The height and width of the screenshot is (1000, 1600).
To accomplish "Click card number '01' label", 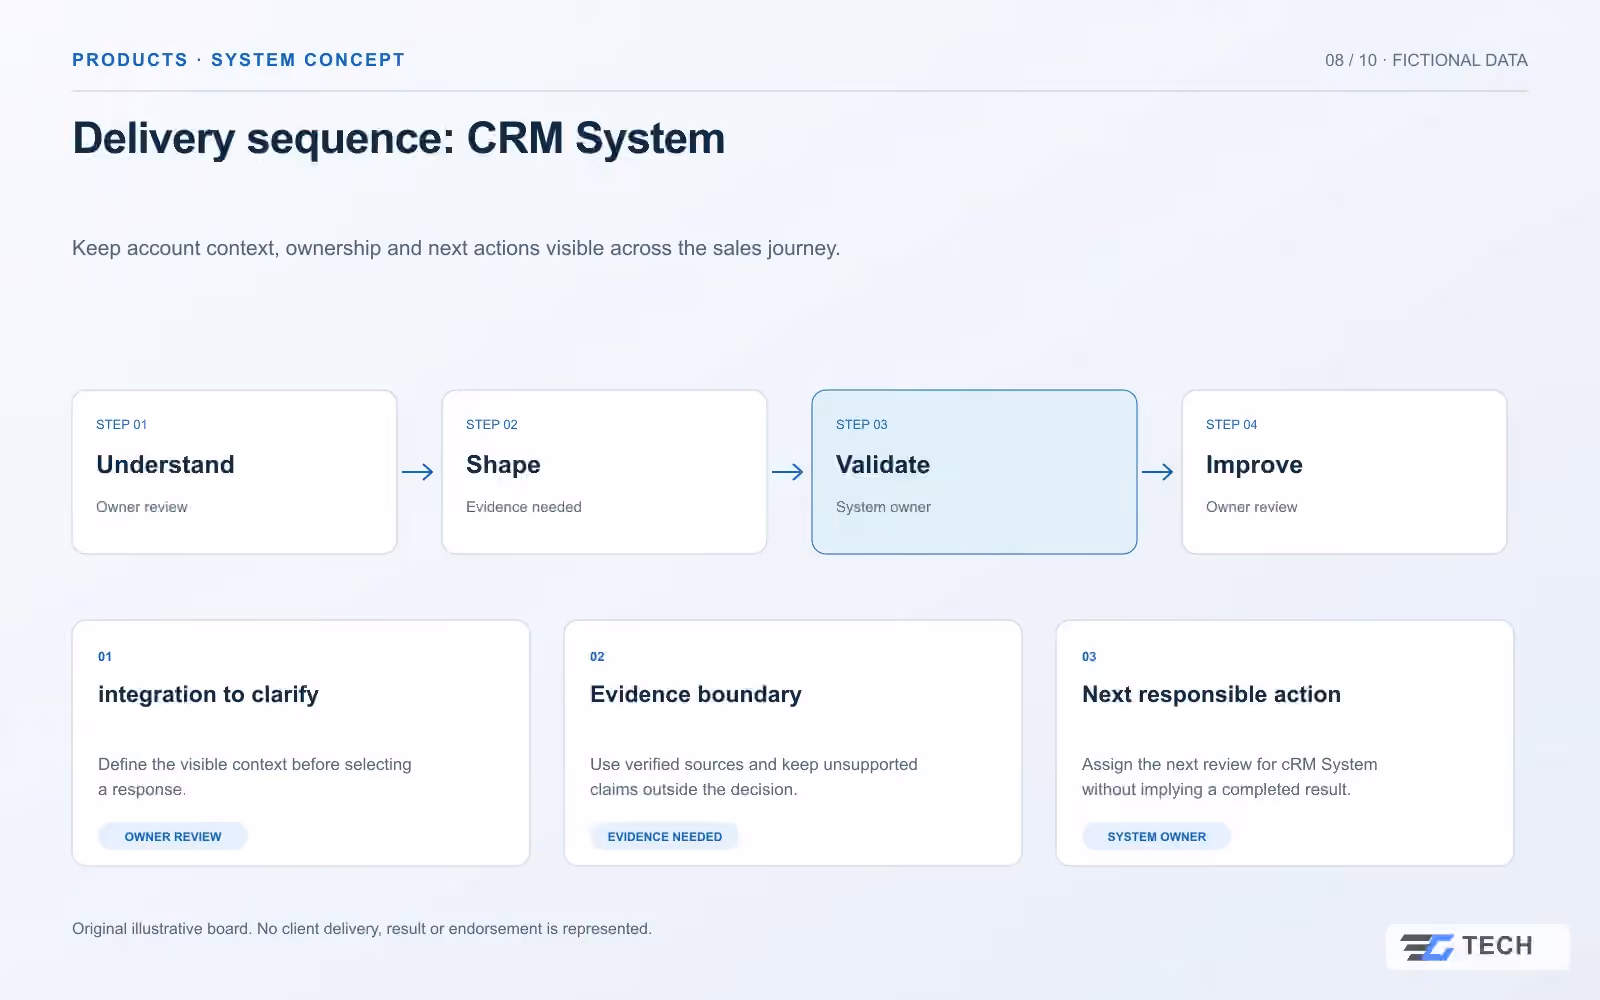I will pyautogui.click(x=105, y=657).
